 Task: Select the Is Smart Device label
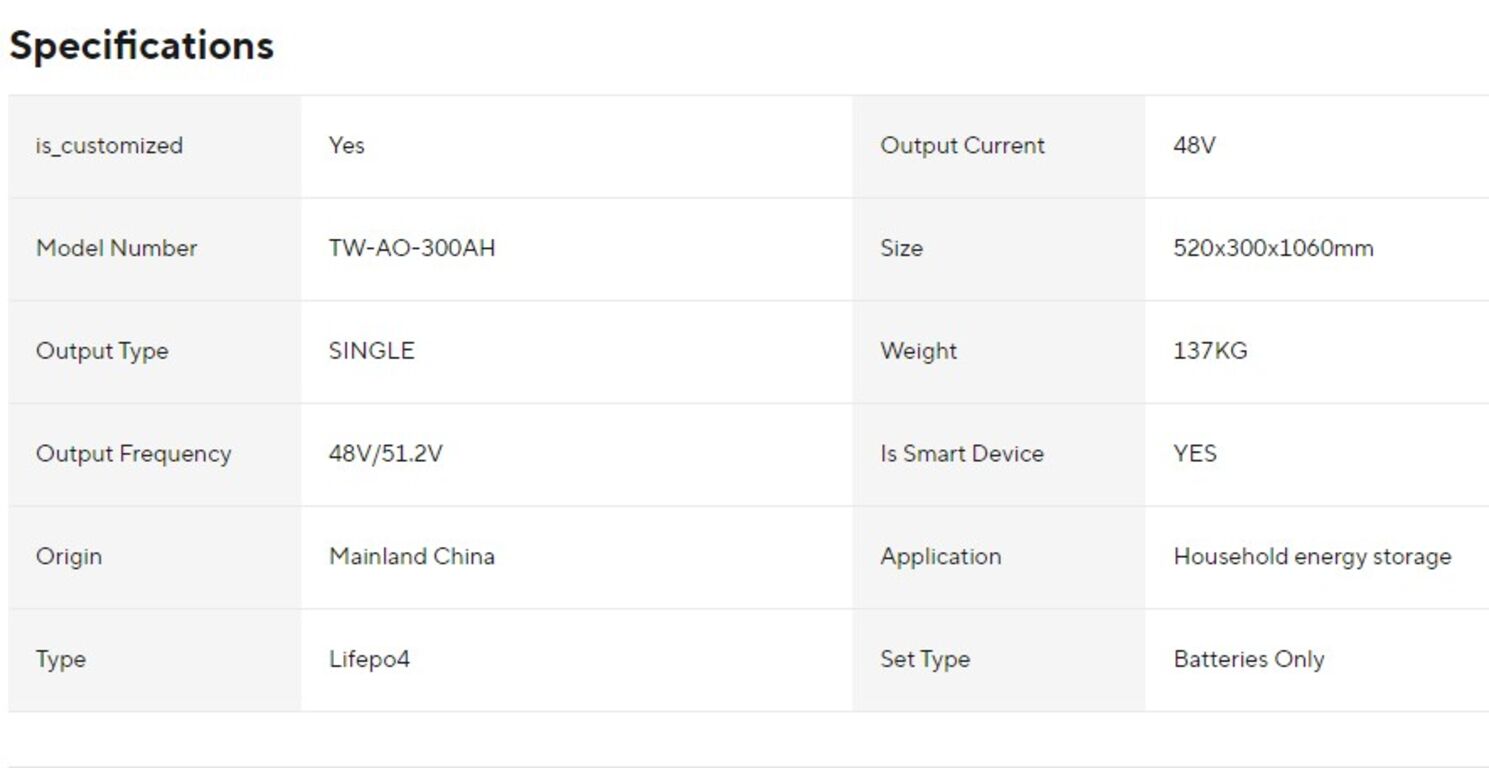962,454
